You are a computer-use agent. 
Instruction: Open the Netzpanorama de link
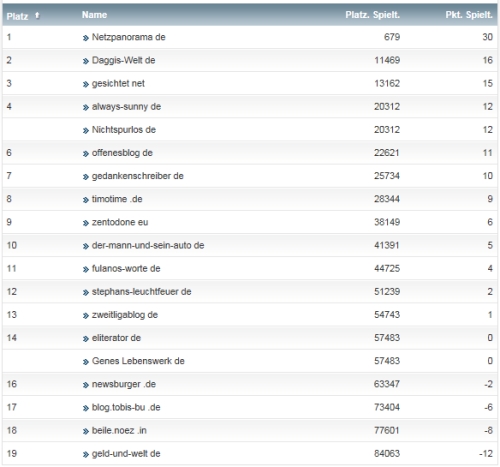(128, 37)
